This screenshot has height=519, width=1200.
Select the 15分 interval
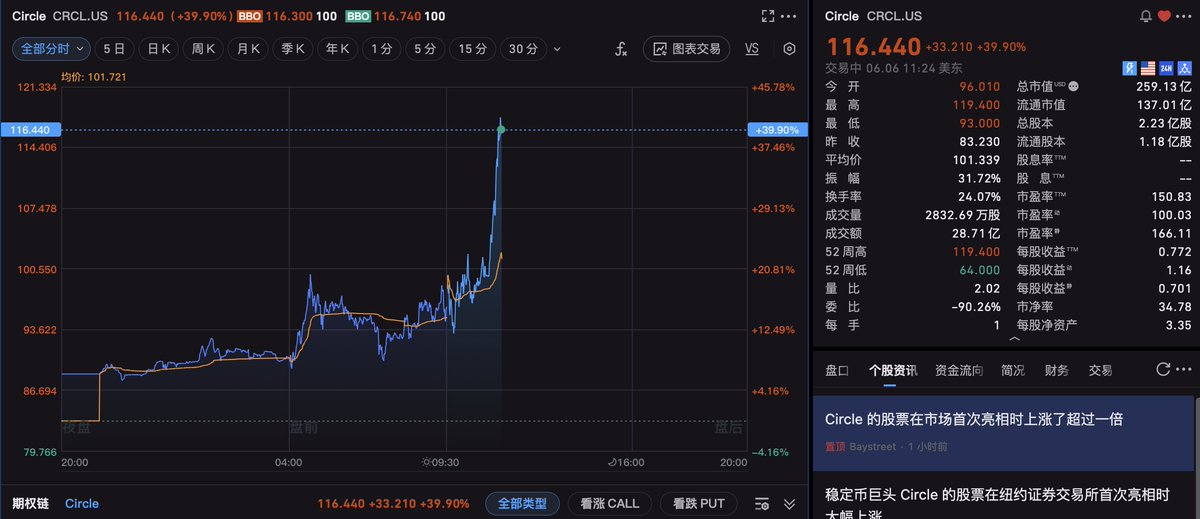(x=473, y=48)
